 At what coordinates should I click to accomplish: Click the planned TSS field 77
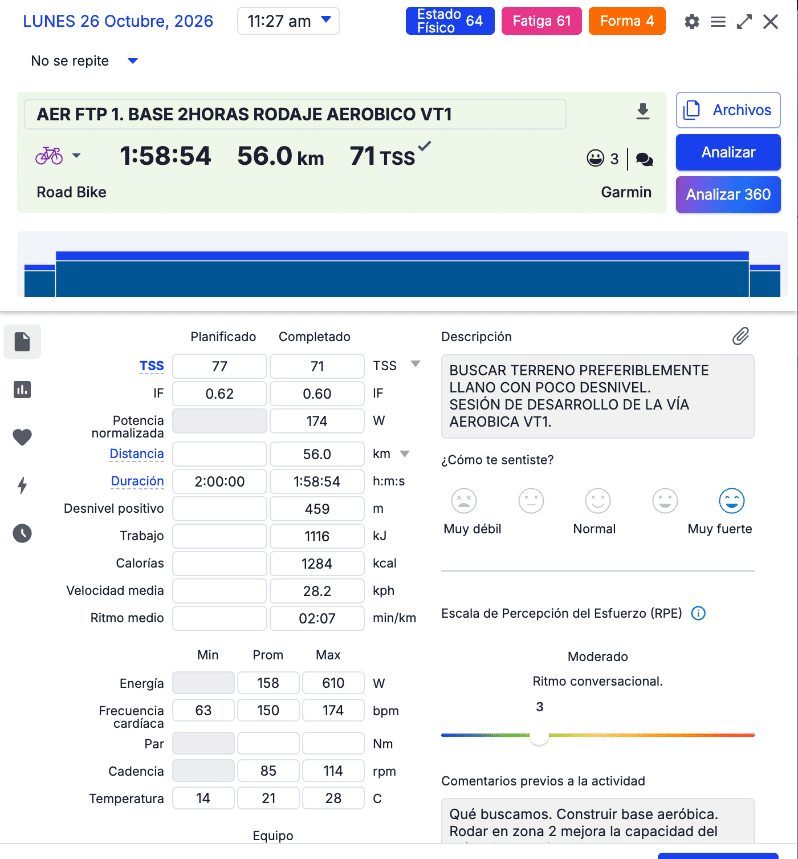pyautogui.click(x=220, y=366)
